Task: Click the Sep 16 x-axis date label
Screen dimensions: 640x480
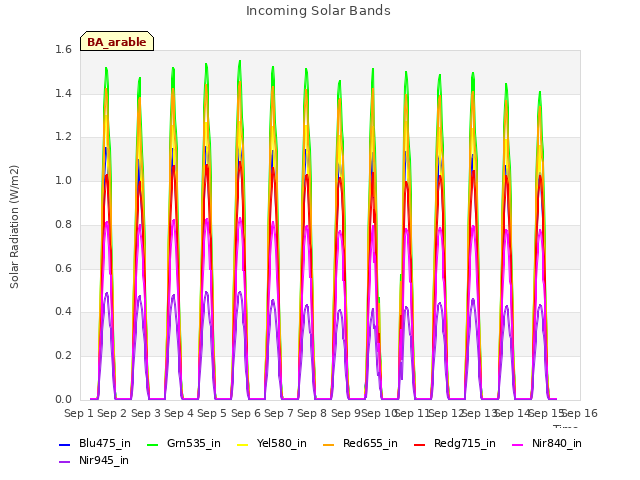Action: (x=580, y=413)
